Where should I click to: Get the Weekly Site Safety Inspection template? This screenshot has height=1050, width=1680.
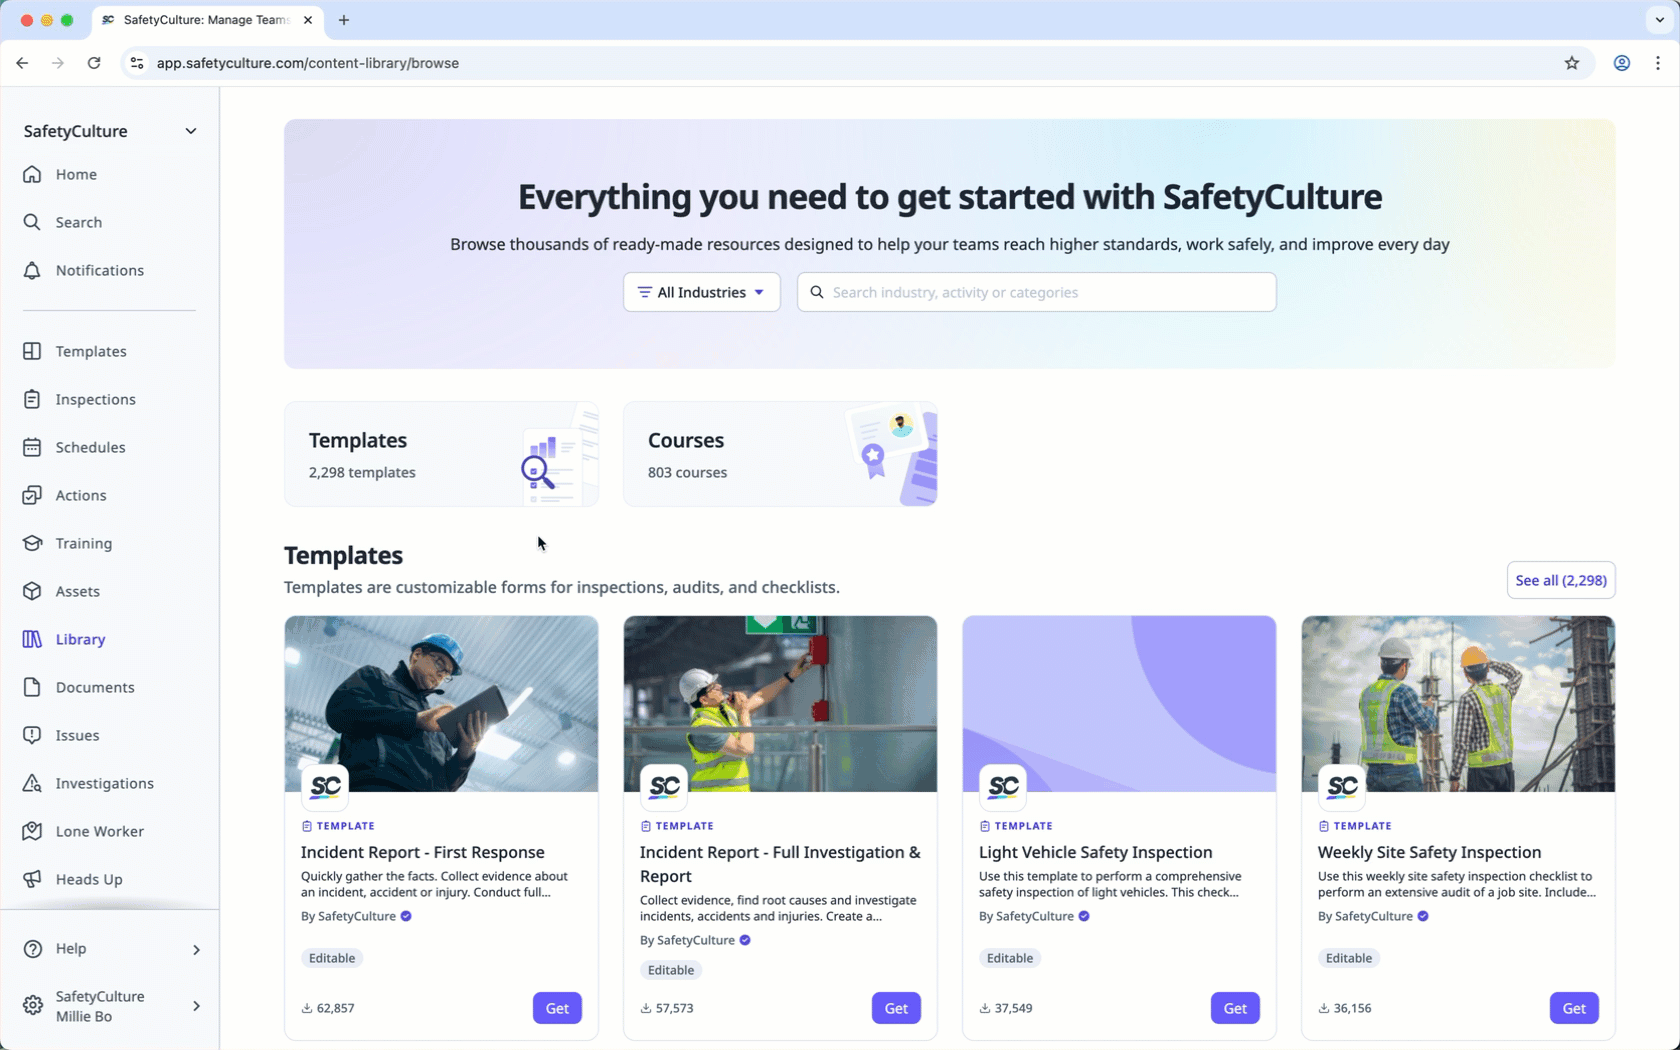[x=1574, y=1008]
